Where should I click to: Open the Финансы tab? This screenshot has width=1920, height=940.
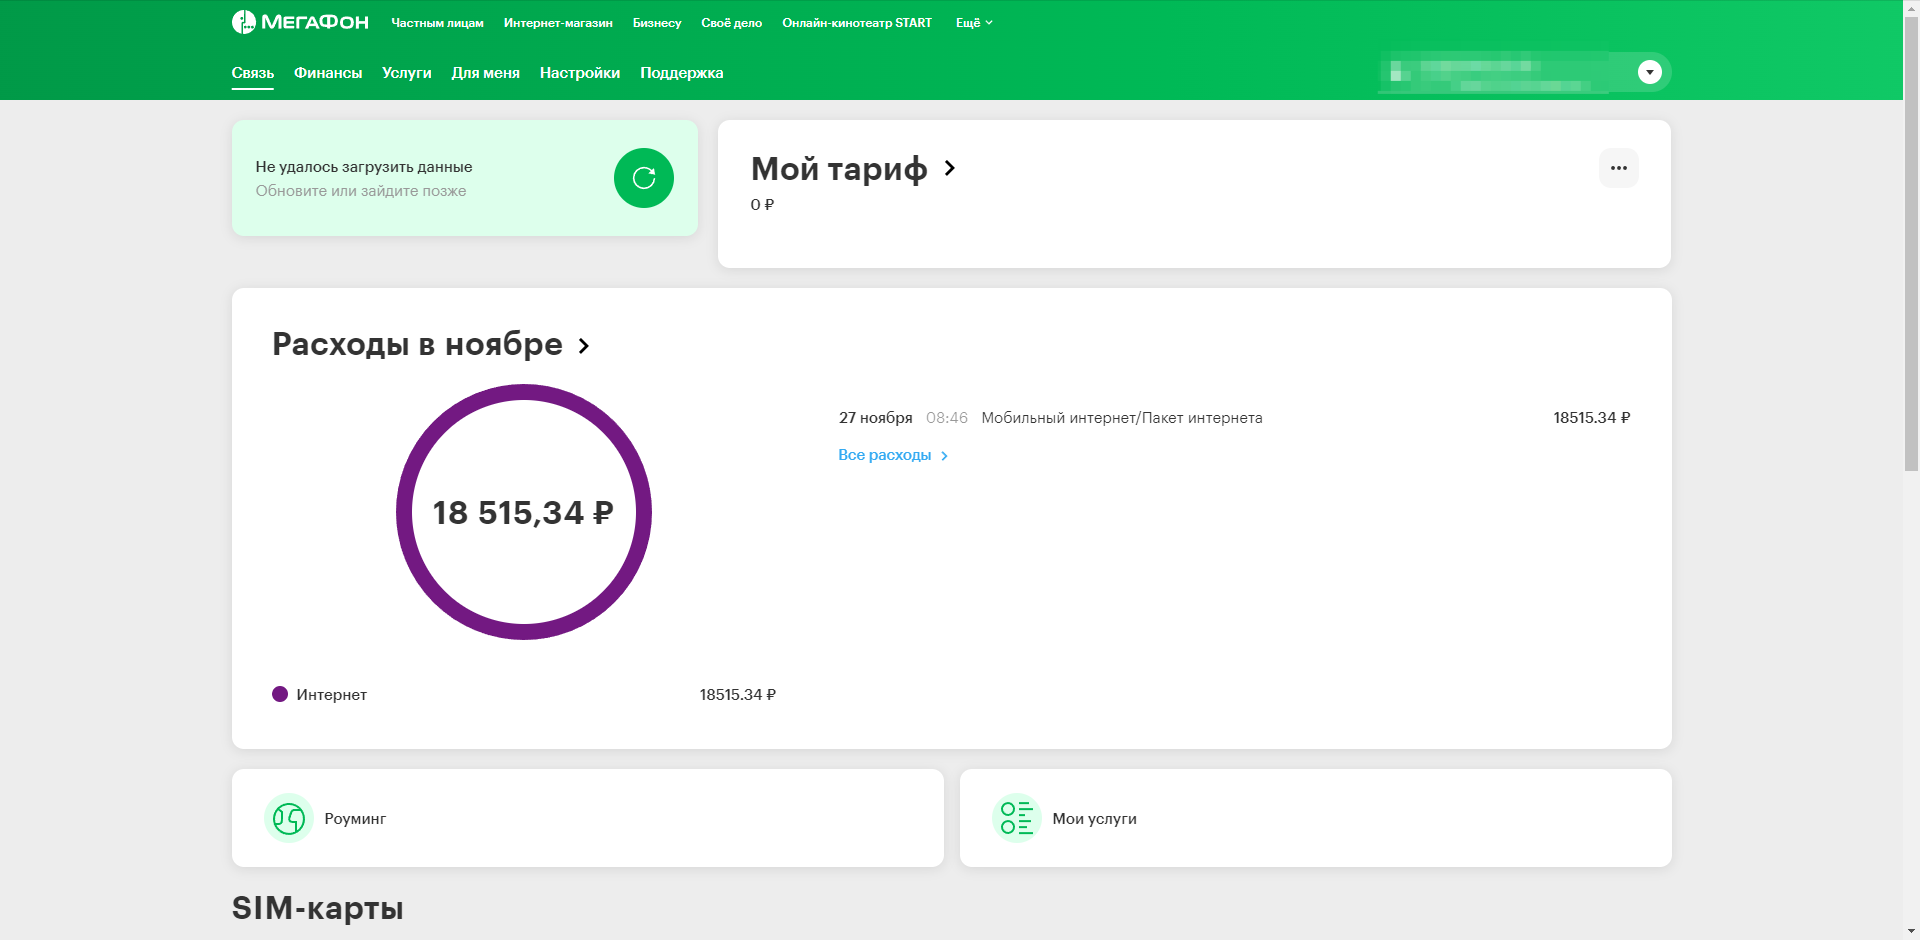click(328, 73)
